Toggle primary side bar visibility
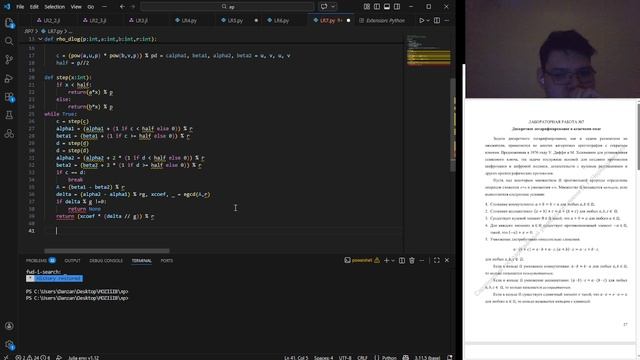The image size is (640, 360). pyautogui.click(x=377, y=7)
